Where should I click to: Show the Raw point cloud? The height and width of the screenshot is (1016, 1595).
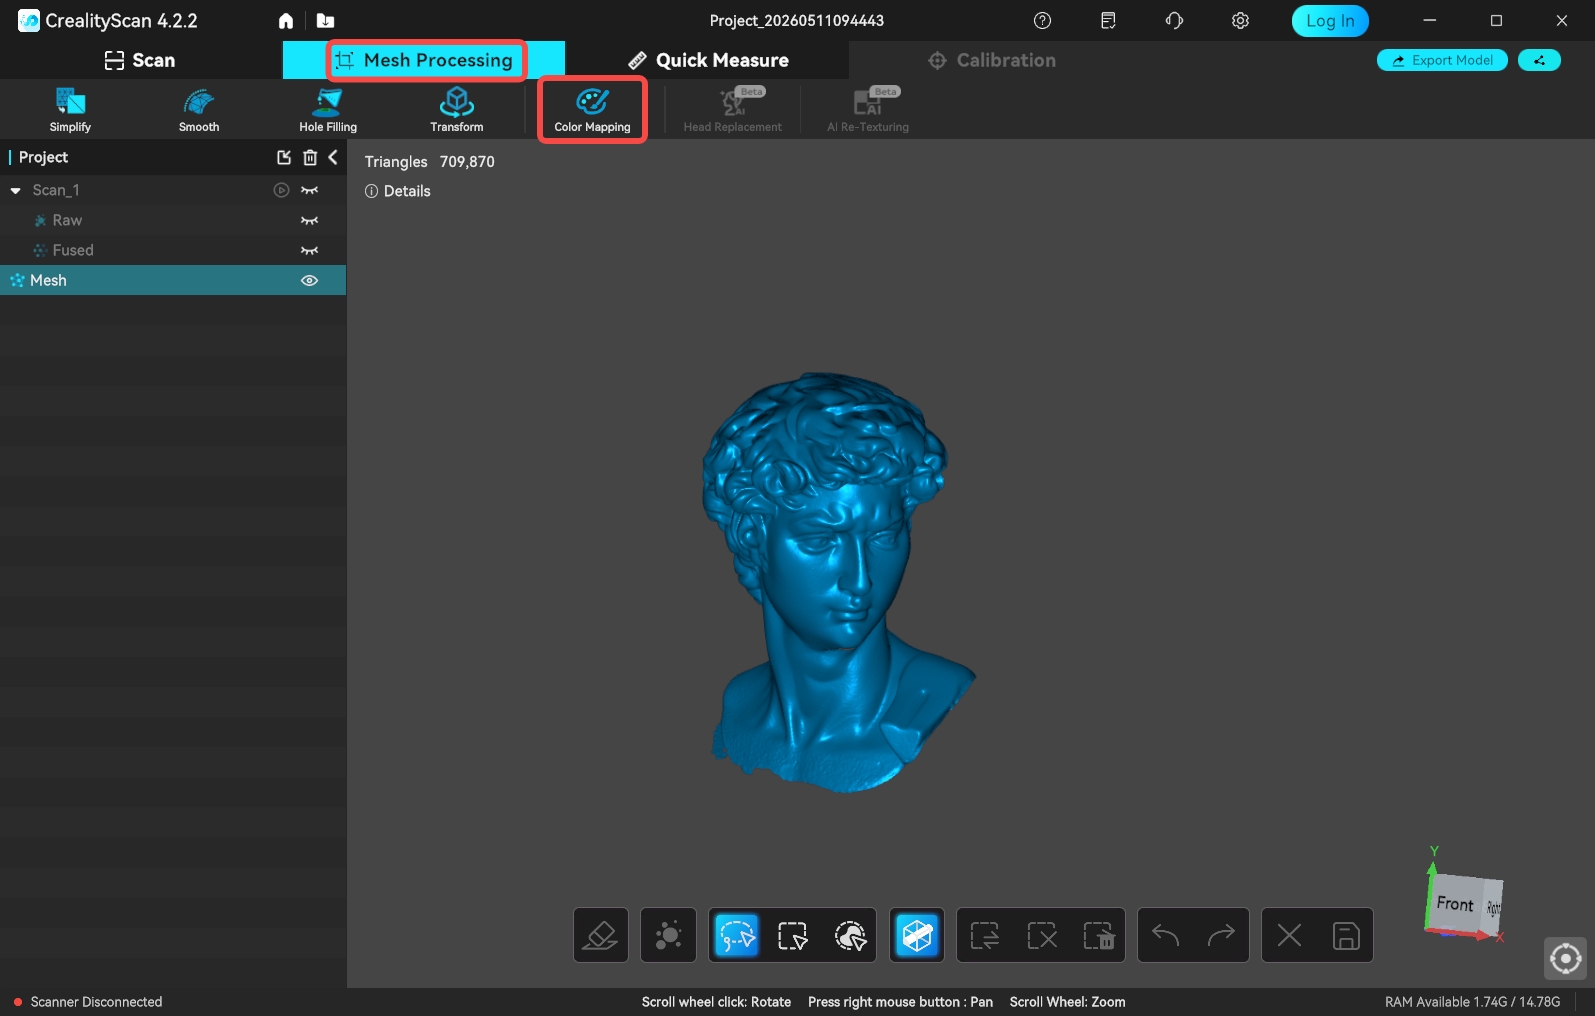pyautogui.click(x=310, y=220)
